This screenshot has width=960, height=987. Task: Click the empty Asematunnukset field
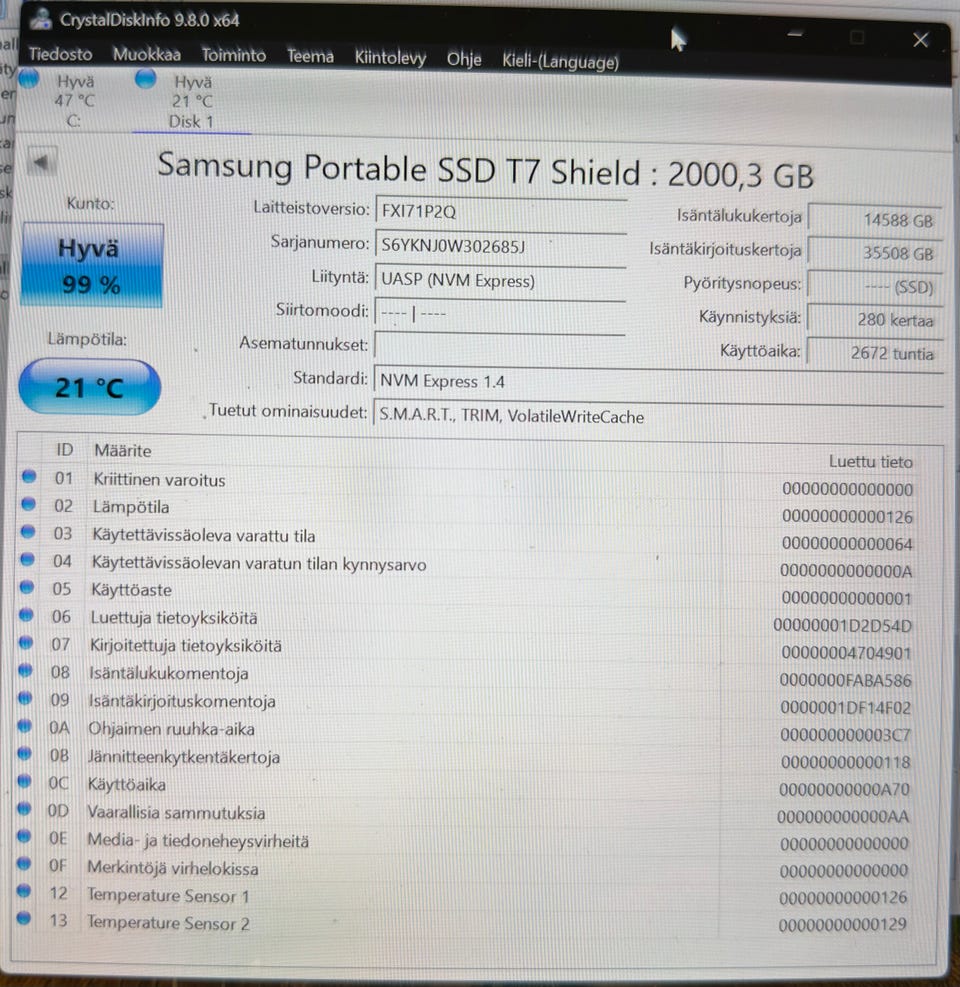pos(500,346)
